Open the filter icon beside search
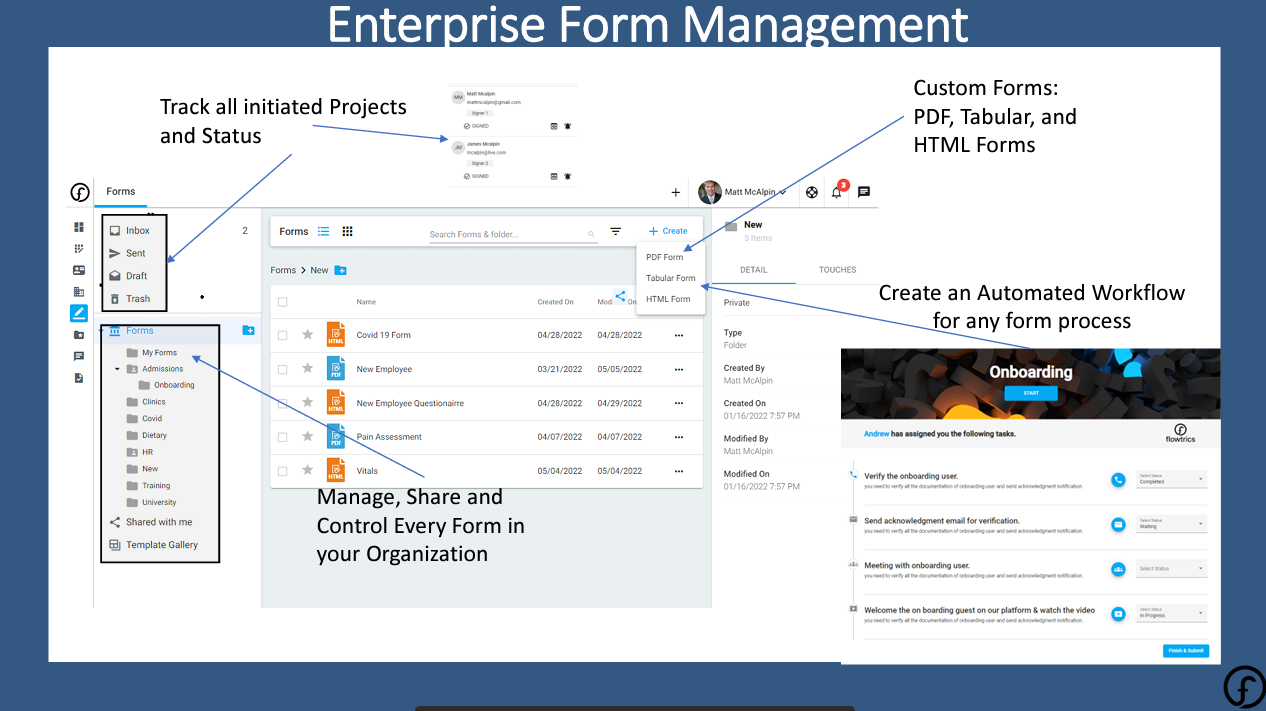Image resolution: width=1266 pixels, height=711 pixels. click(616, 231)
